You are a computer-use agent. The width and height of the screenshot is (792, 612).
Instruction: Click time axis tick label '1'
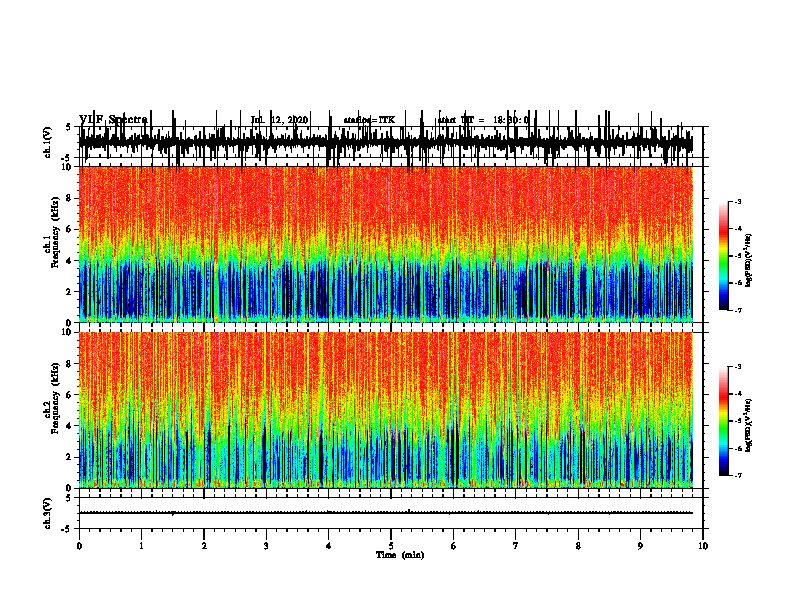pos(141,546)
